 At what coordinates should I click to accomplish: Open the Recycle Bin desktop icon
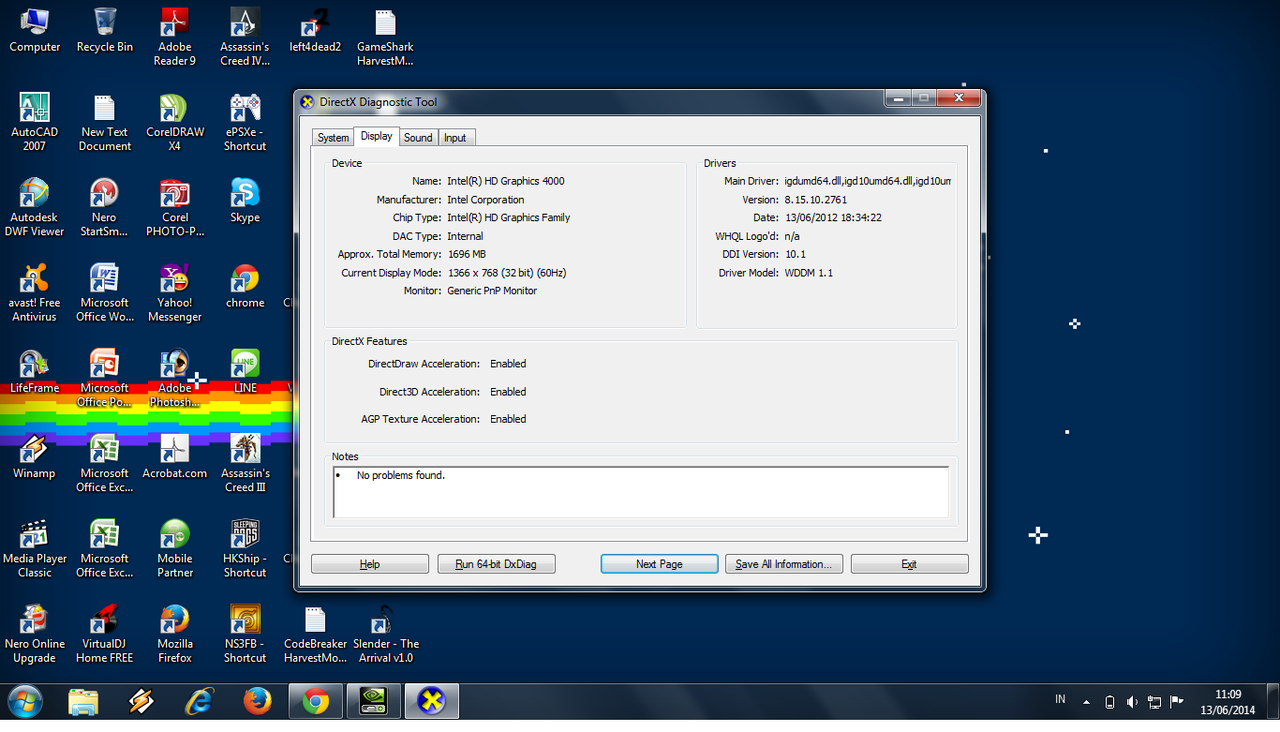[x=104, y=30]
